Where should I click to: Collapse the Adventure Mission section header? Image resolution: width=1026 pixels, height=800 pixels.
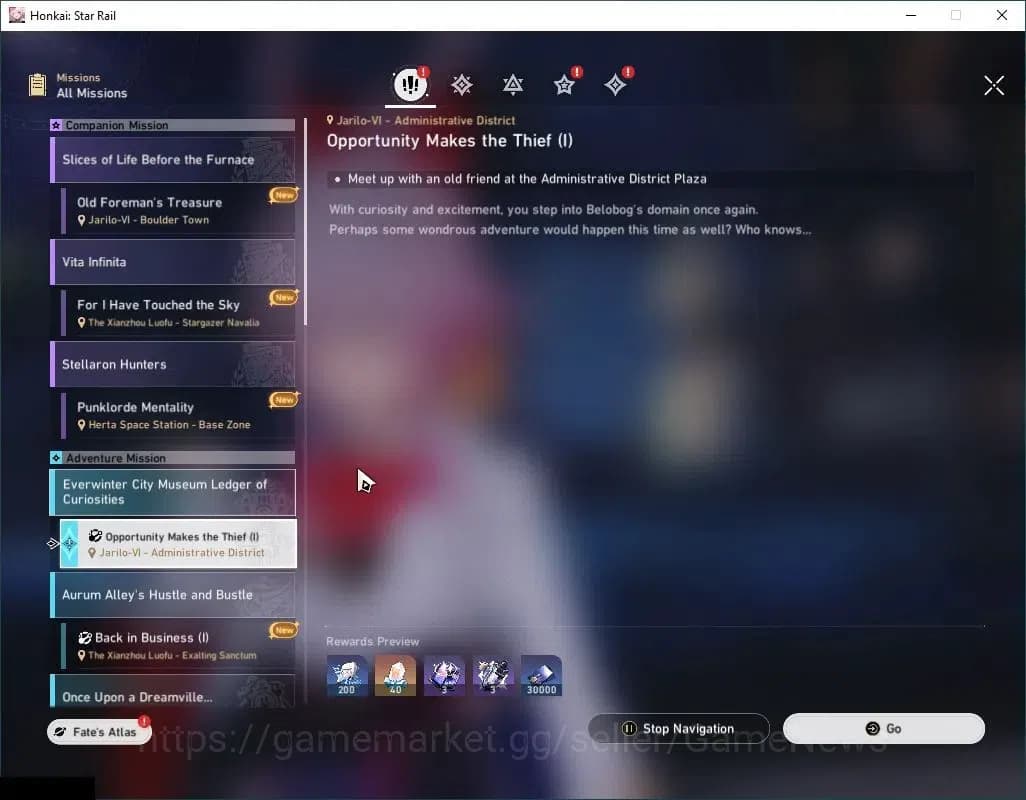point(172,458)
